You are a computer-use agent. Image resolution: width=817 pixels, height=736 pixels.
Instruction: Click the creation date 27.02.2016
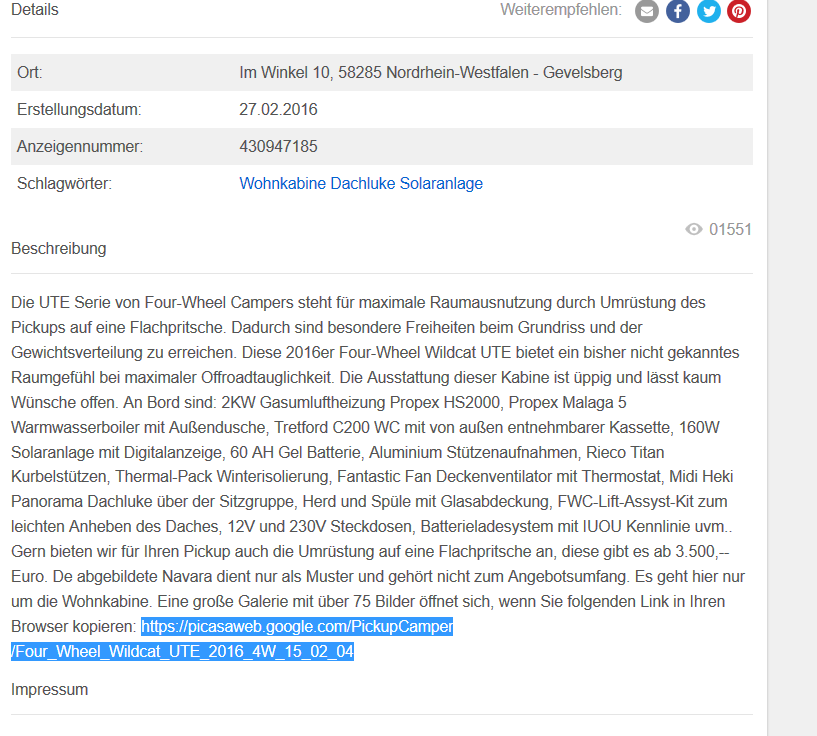coord(278,109)
